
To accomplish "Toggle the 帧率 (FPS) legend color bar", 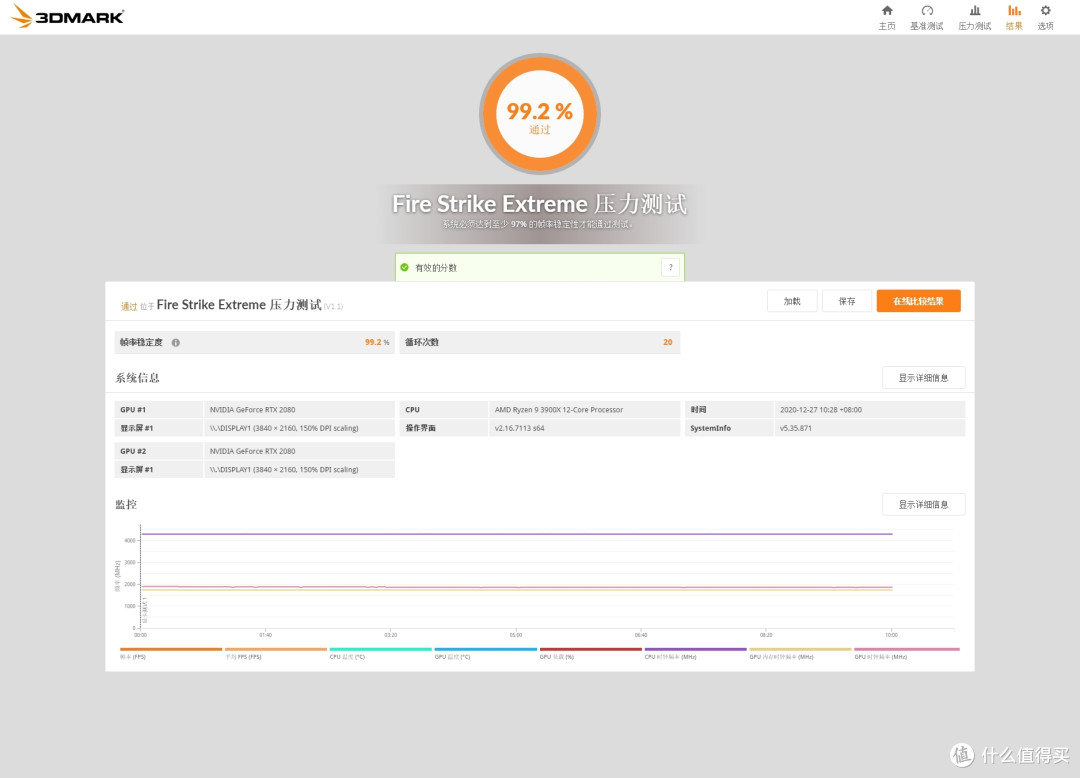I will pos(171,649).
